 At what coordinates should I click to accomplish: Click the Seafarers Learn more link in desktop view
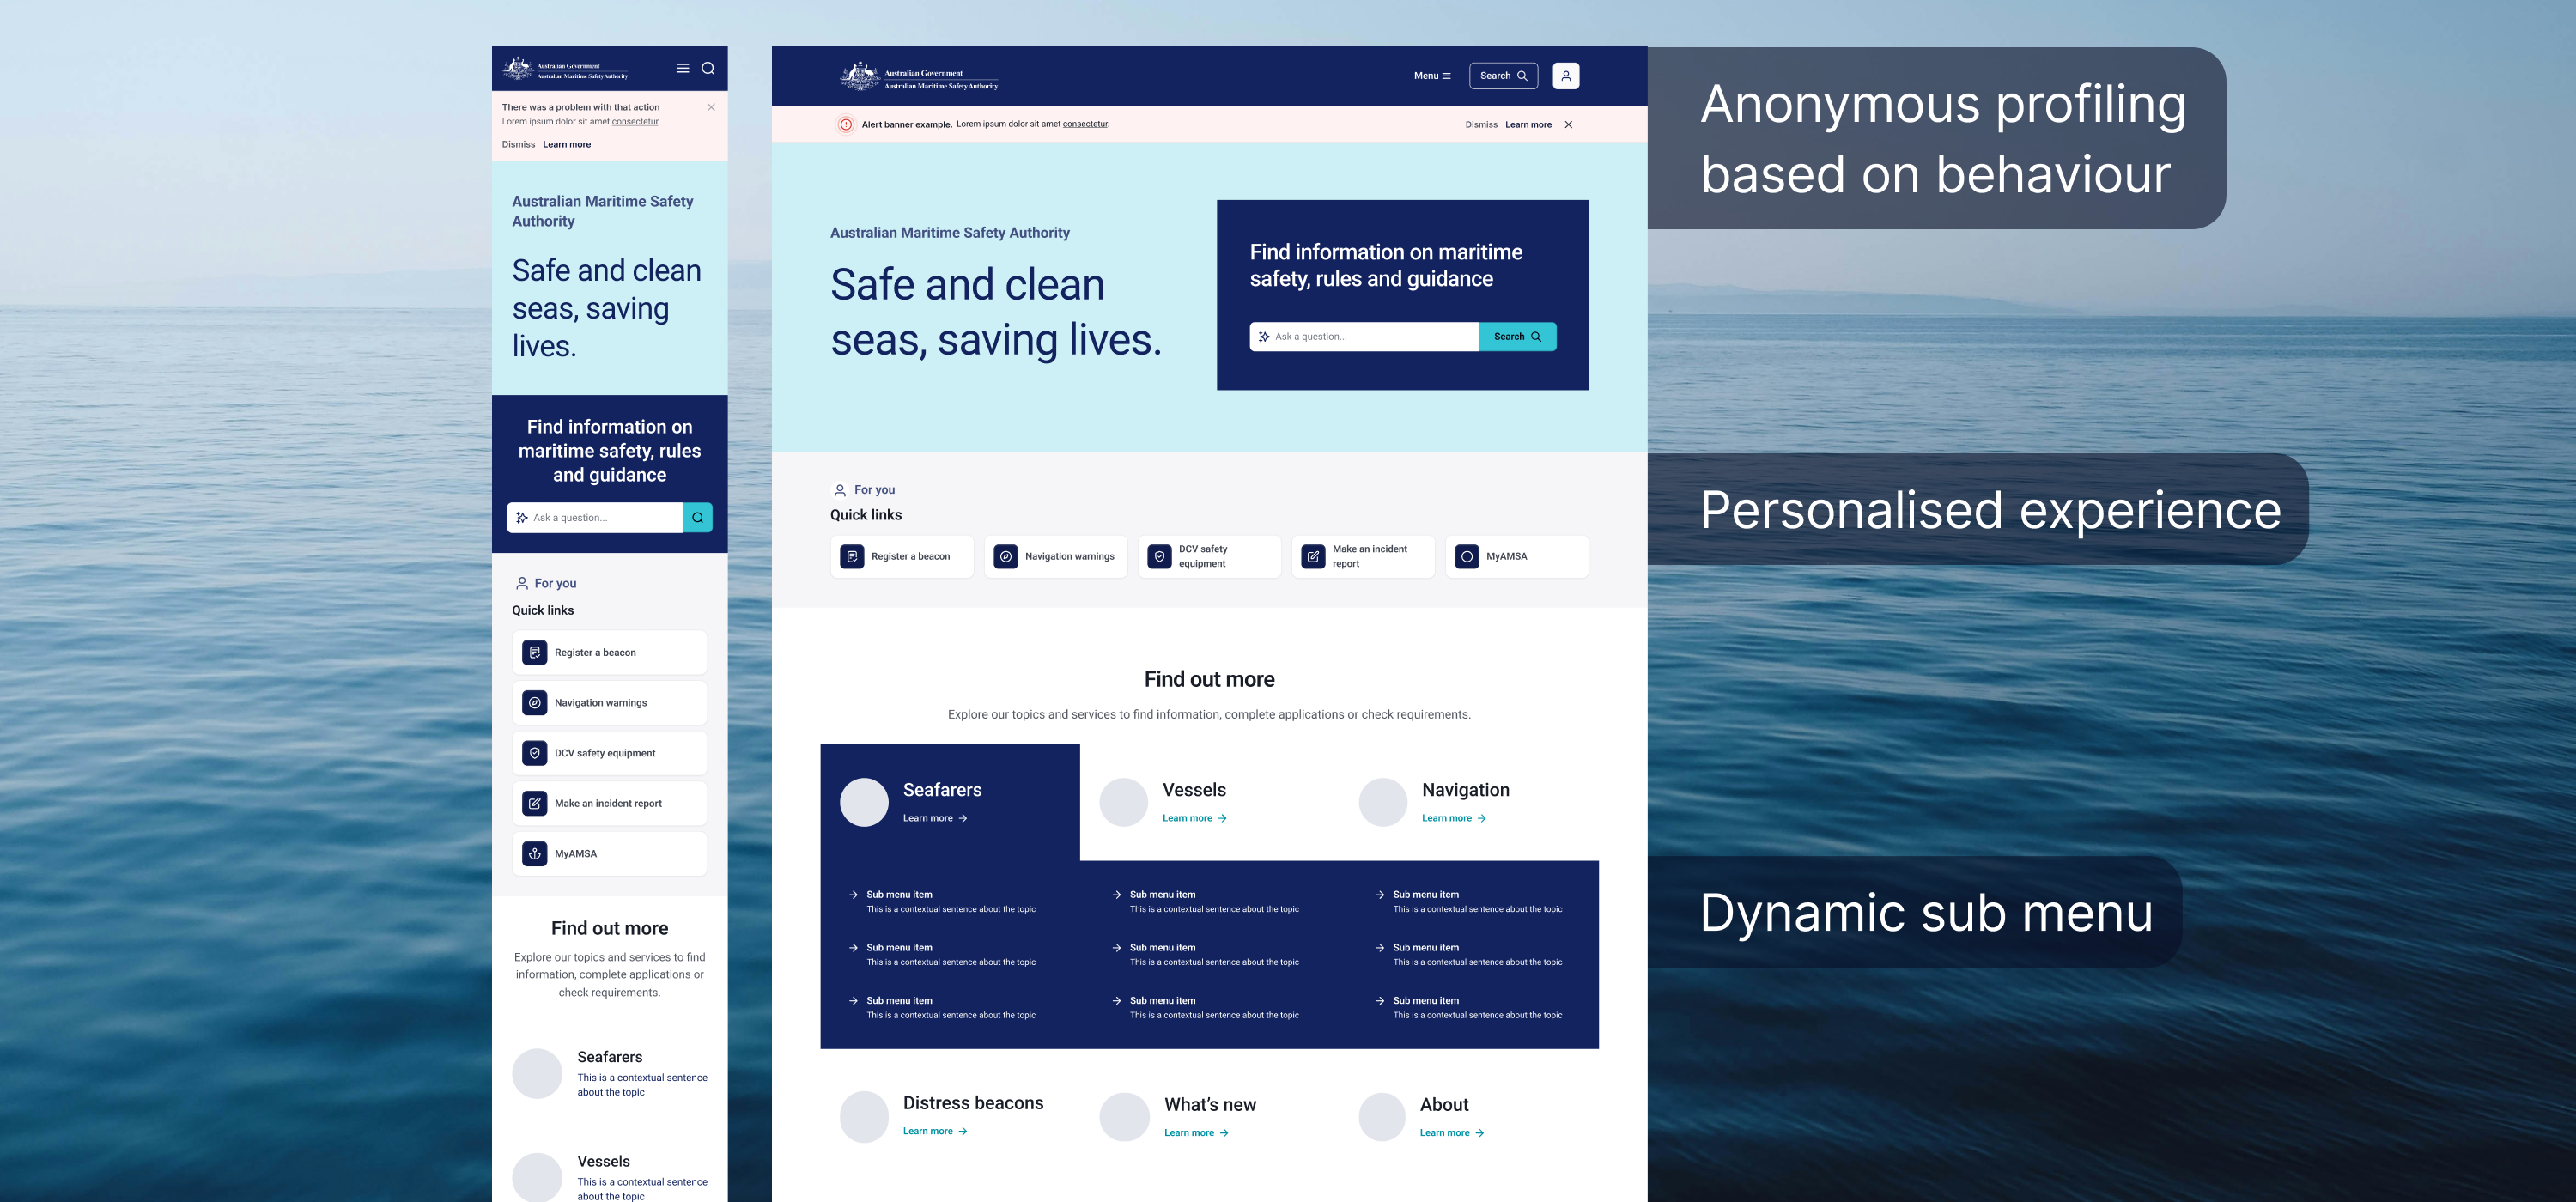pyautogui.click(x=935, y=818)
